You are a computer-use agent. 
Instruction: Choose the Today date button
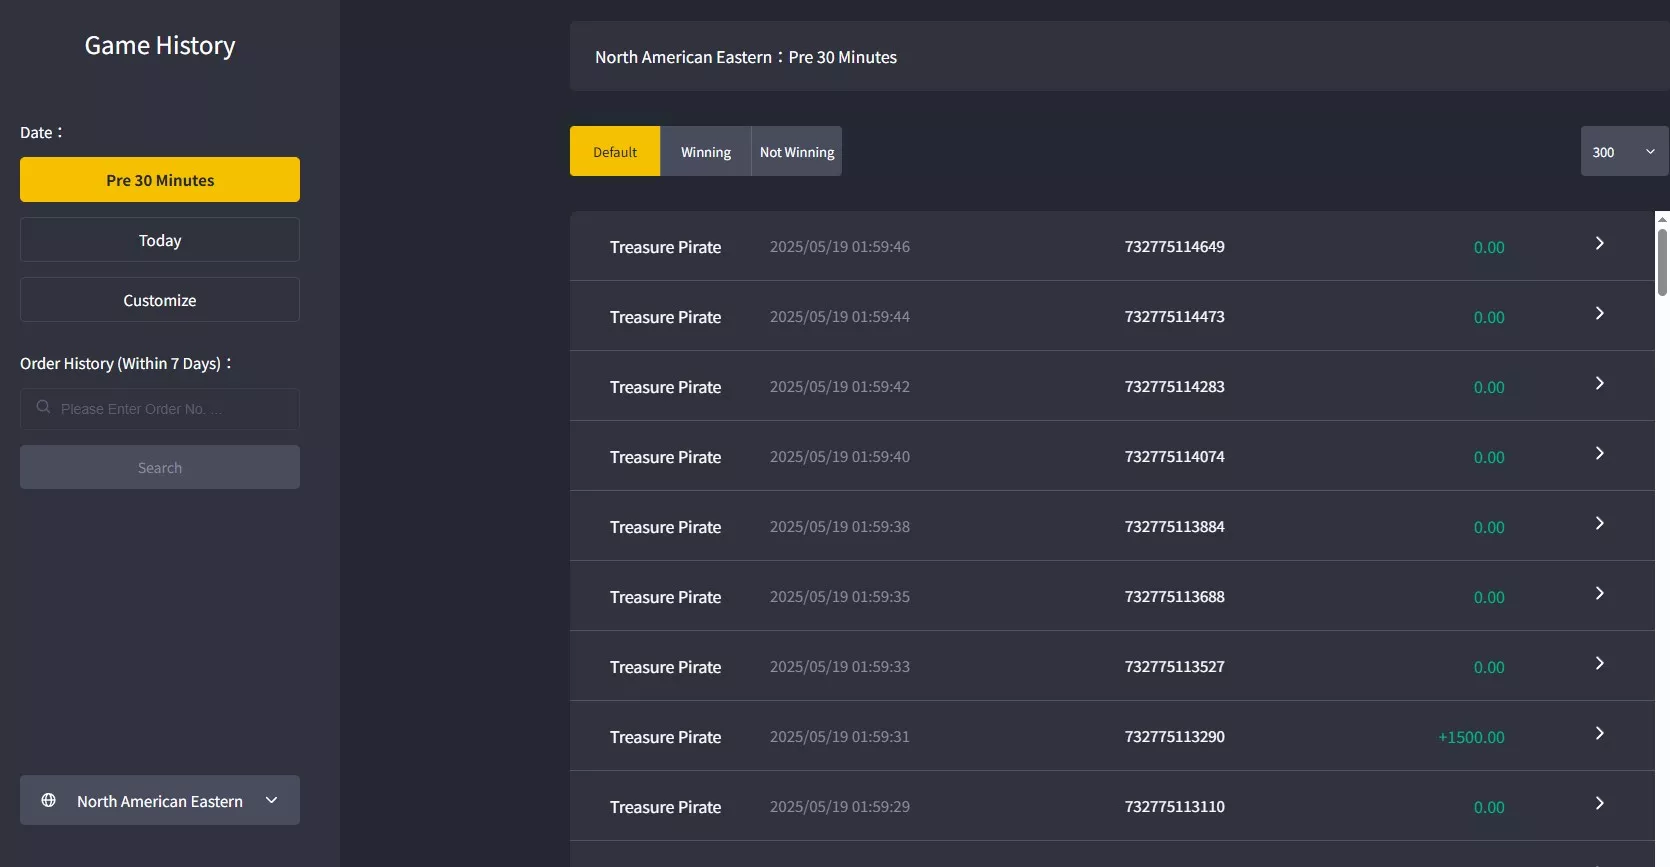[160, 240]
